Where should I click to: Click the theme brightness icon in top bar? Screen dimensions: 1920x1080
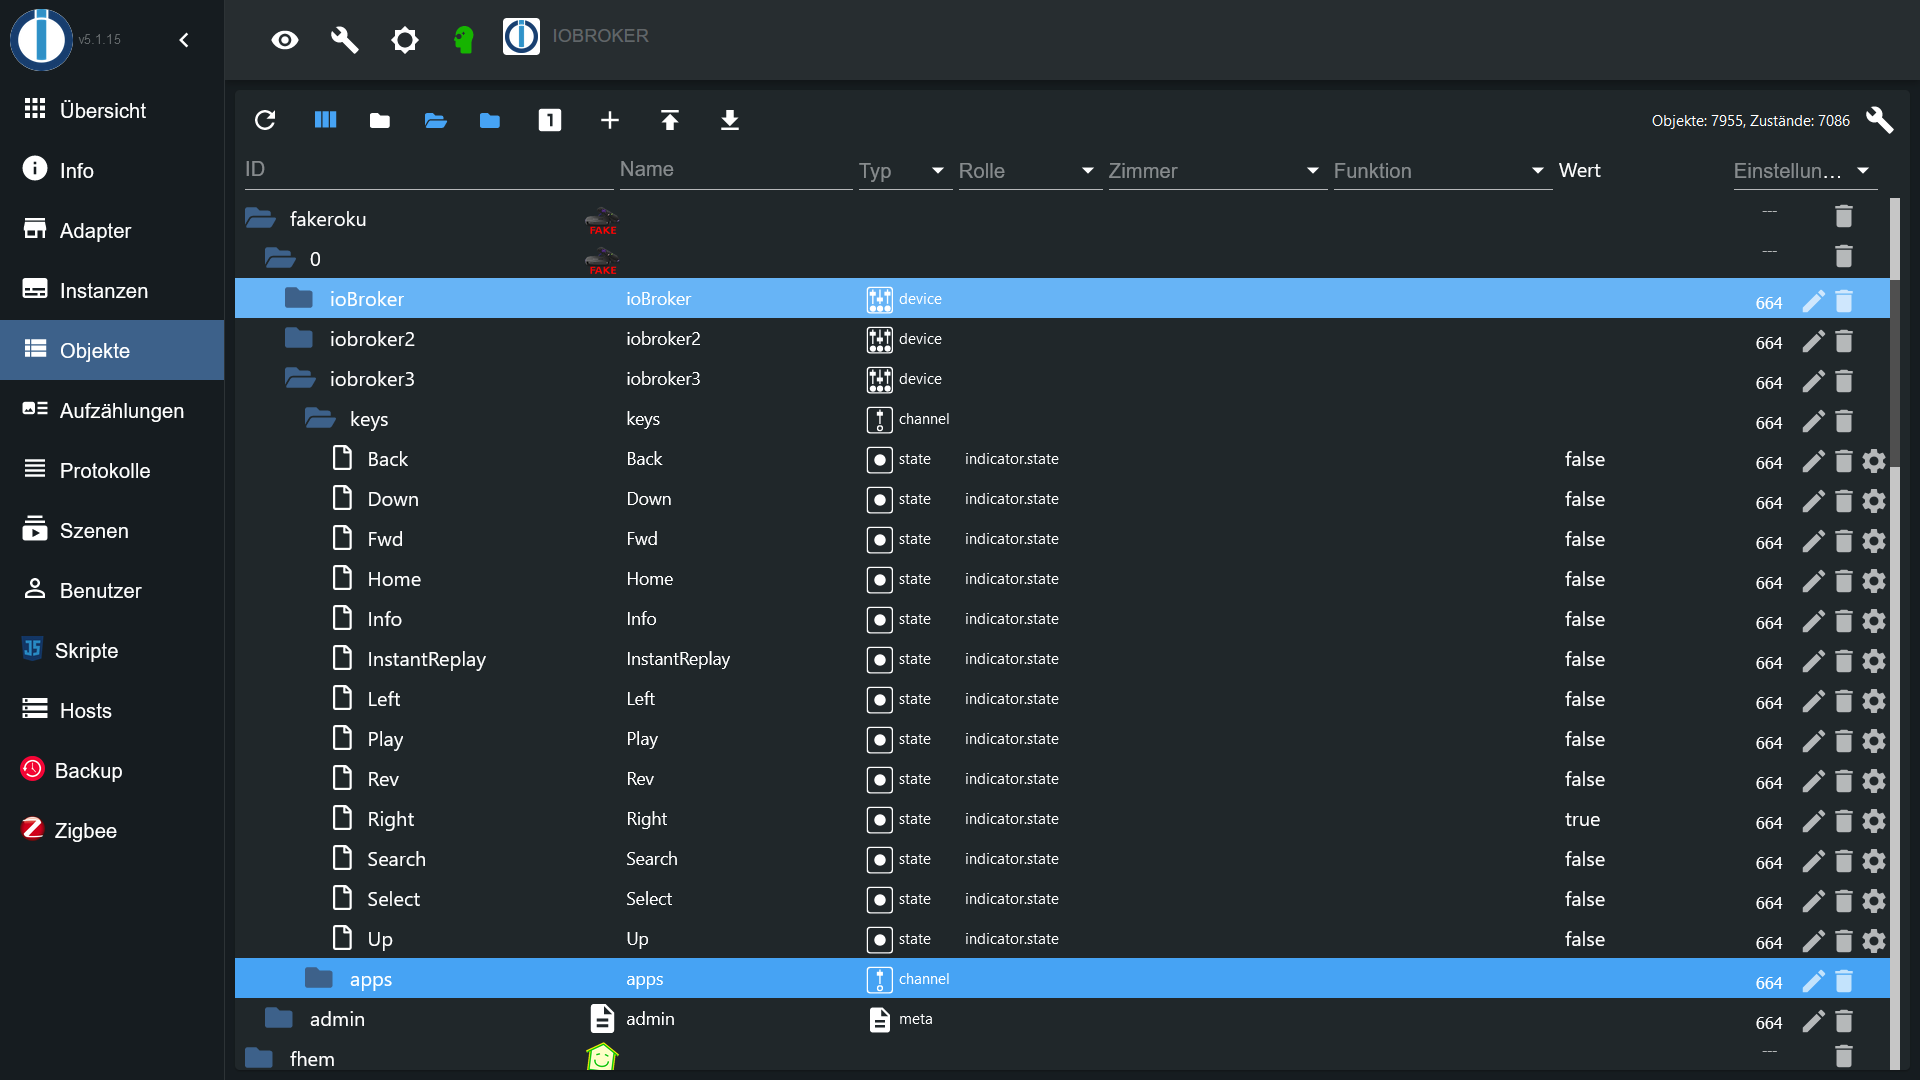405,40
